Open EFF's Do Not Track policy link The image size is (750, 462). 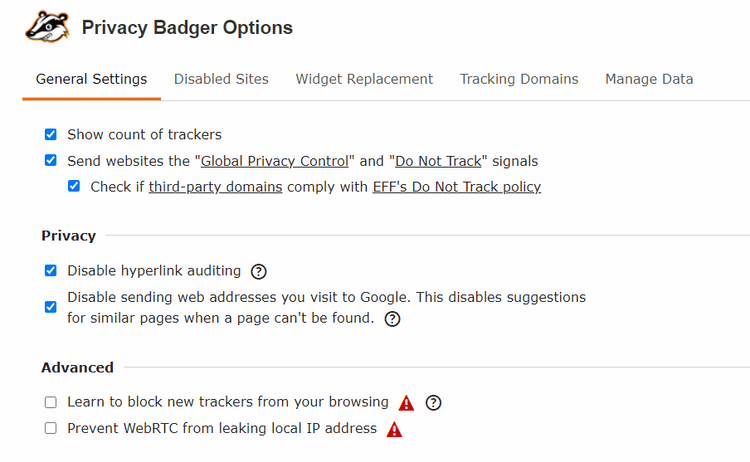click(x=456, y=186)
